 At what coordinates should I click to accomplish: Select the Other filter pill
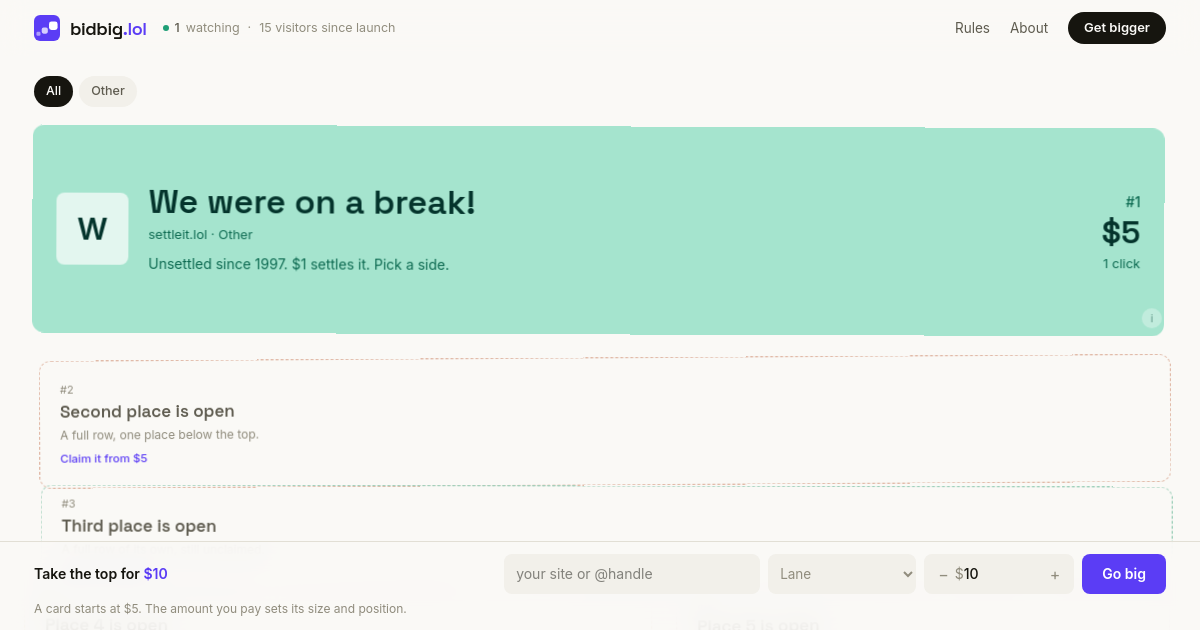click(x=108, y=91)
